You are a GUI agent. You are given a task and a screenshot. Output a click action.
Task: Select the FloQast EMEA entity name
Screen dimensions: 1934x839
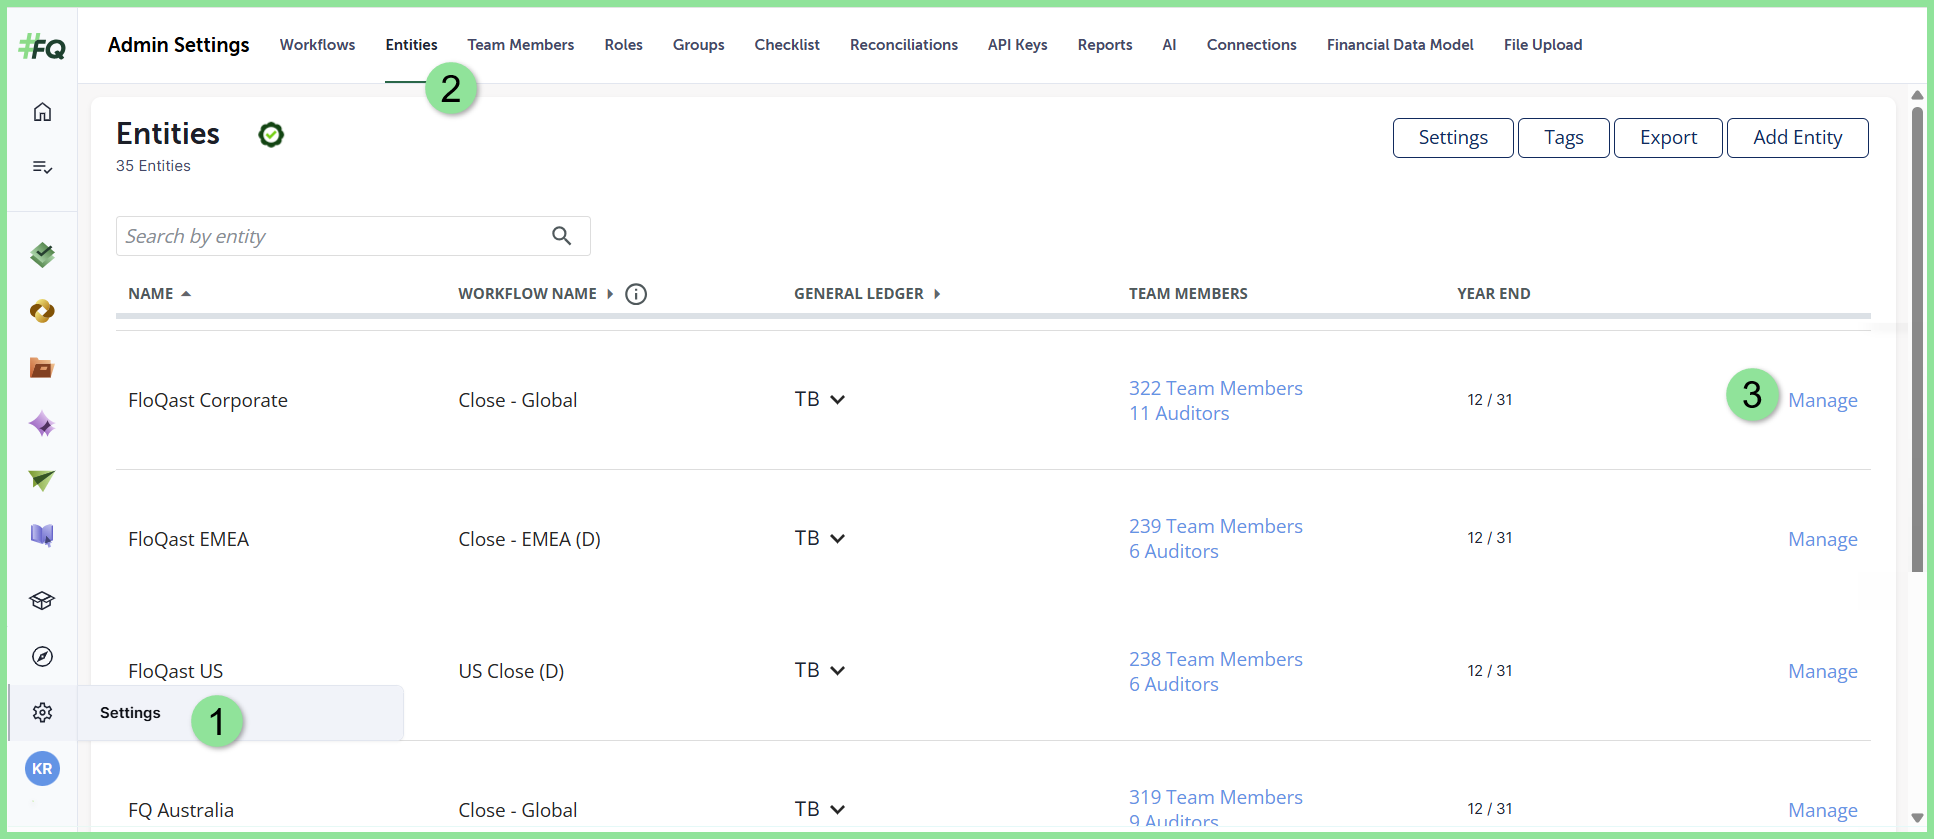[x=188, y=539]
